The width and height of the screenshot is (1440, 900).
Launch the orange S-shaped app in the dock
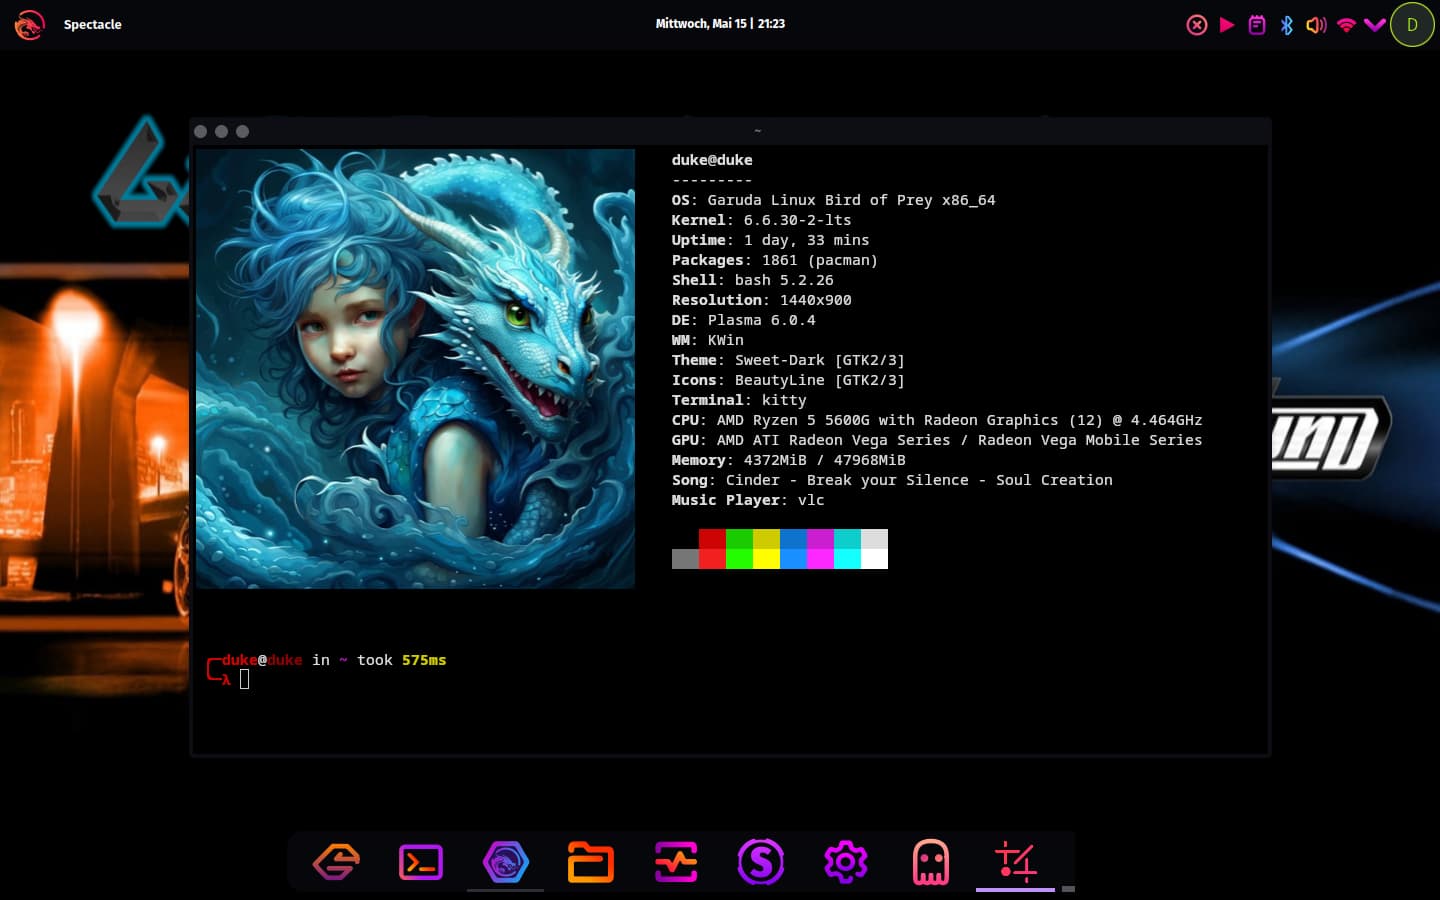pos(336,862)
